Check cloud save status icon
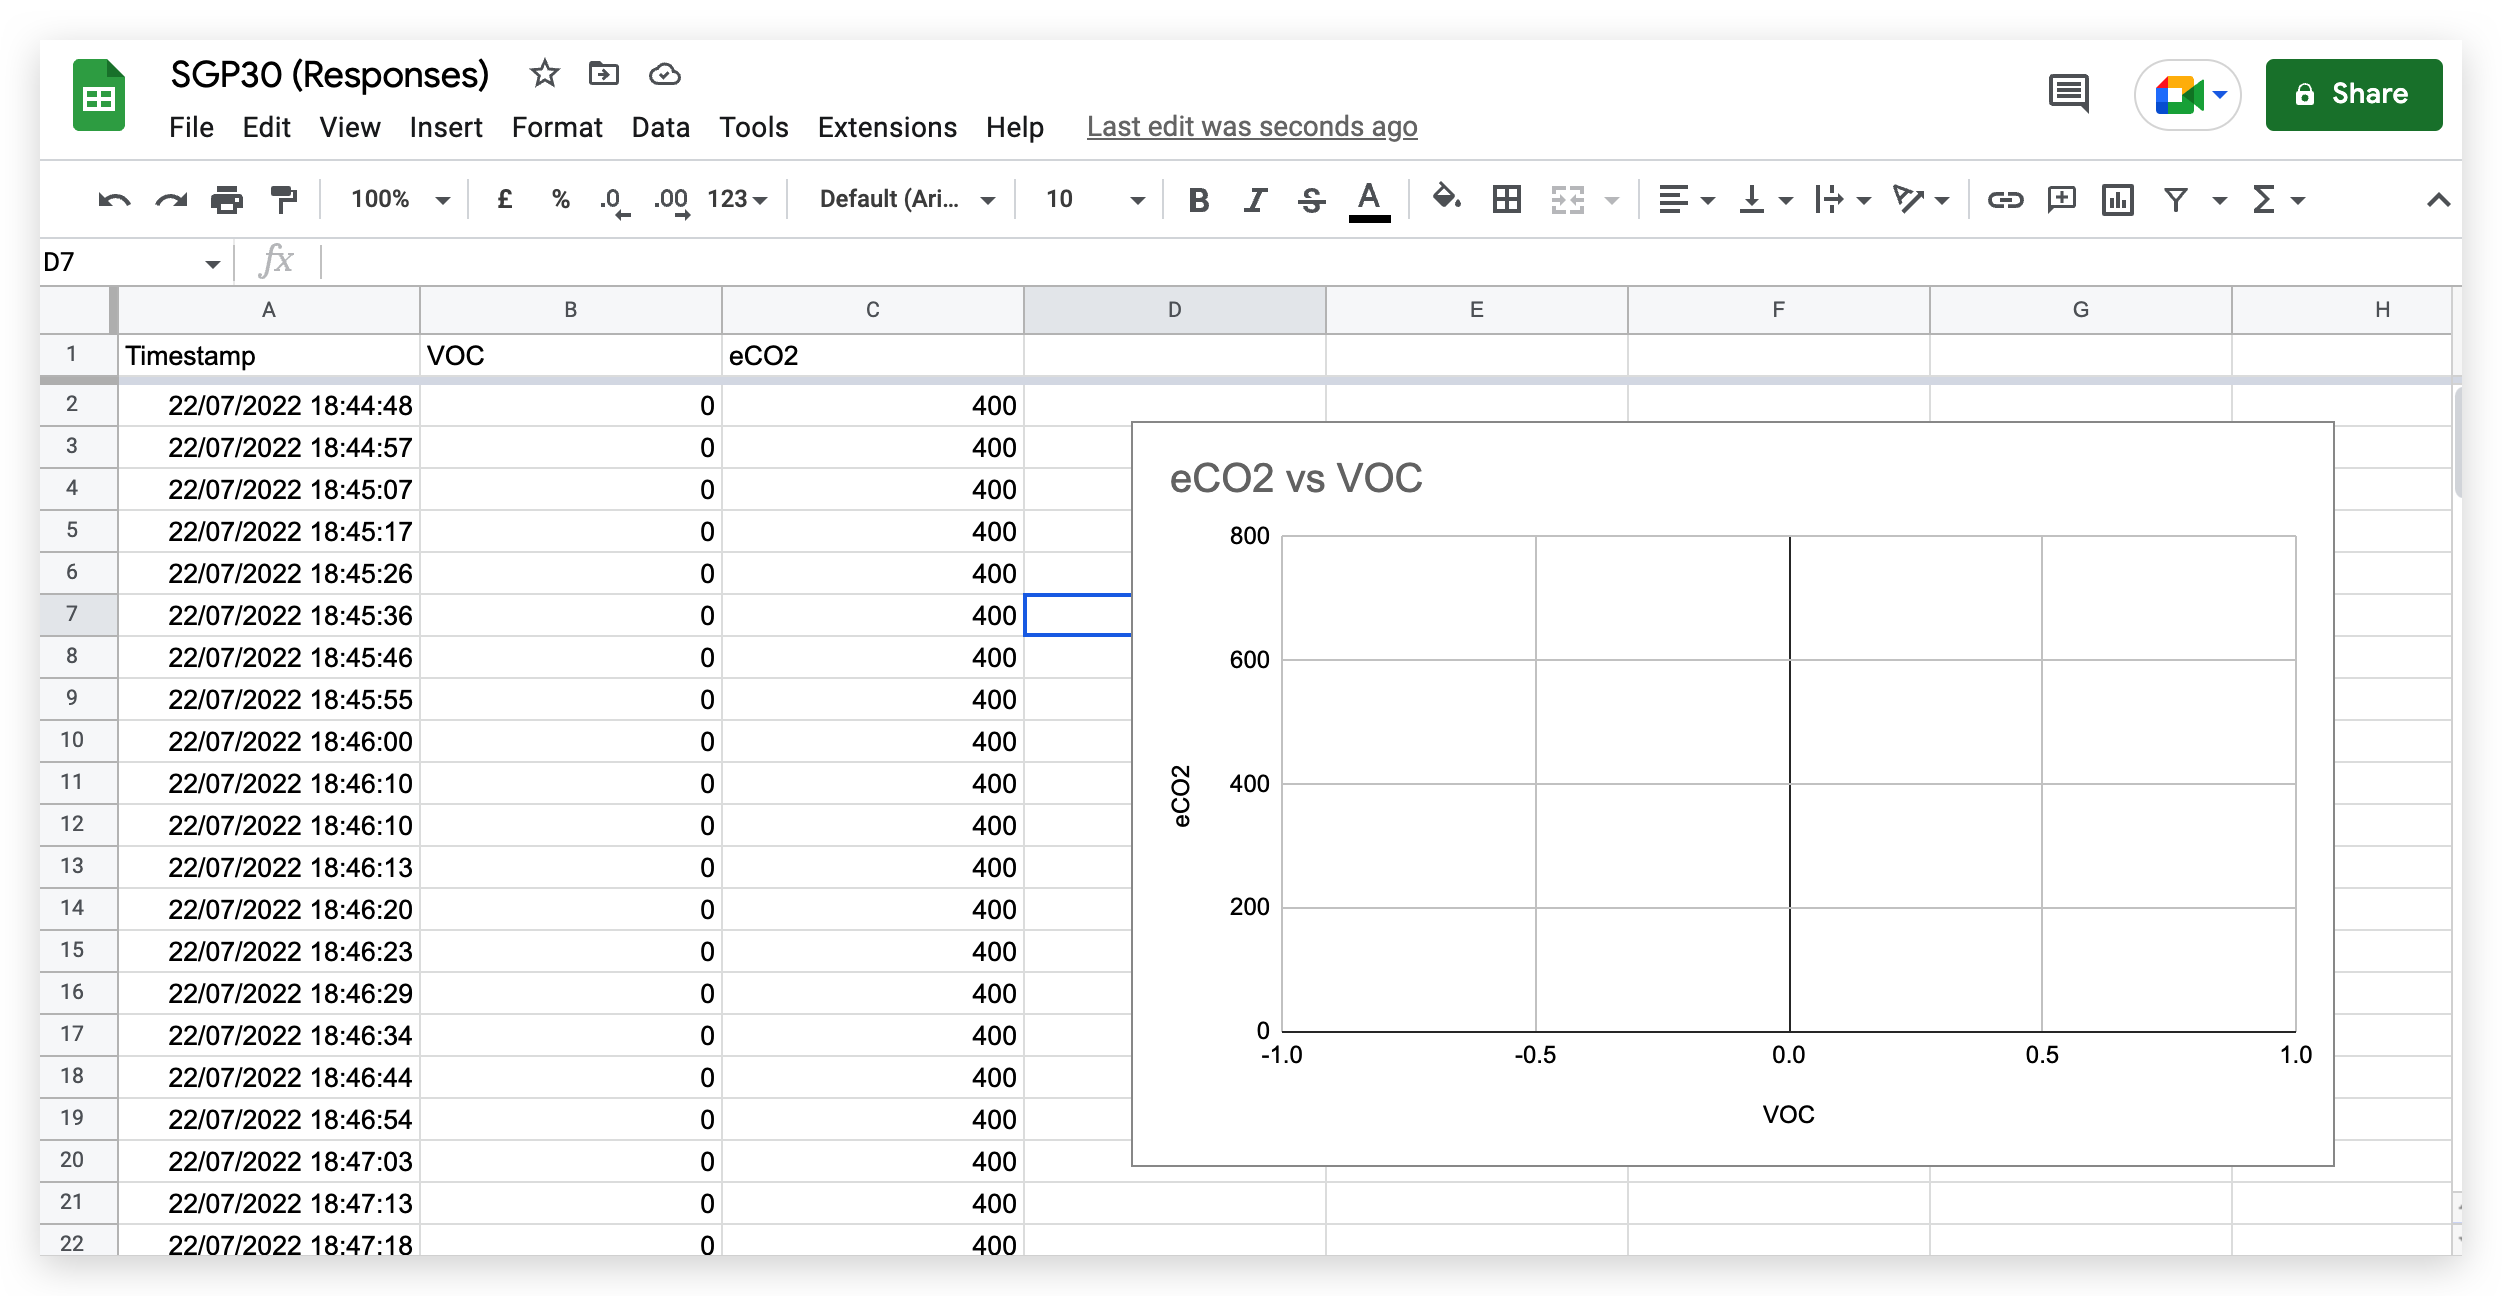Viewport: 2502px width, 1296px height. click(x=664, y=74)
